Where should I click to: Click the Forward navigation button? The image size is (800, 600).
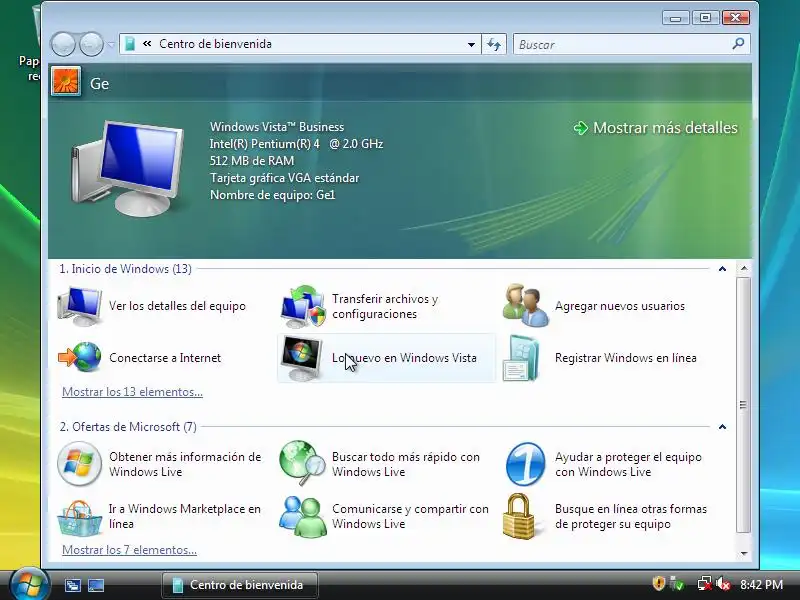pyautogui.click(x=91, y=44)
